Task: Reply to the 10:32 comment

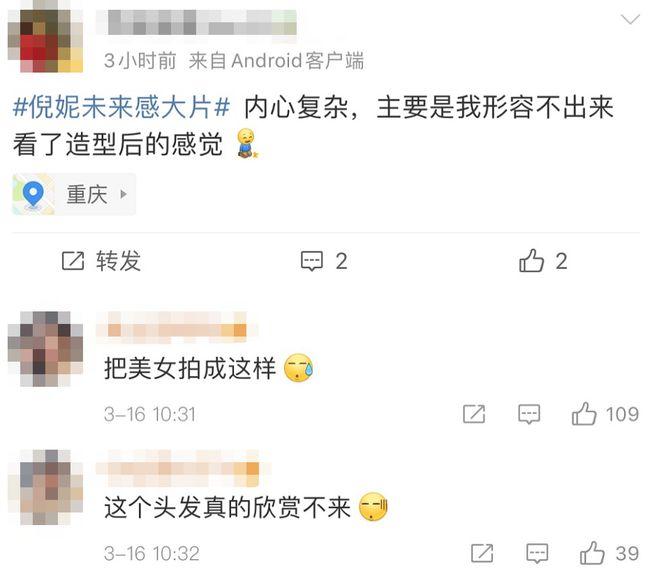Action: pyautogui.click(x=537, y=553)
